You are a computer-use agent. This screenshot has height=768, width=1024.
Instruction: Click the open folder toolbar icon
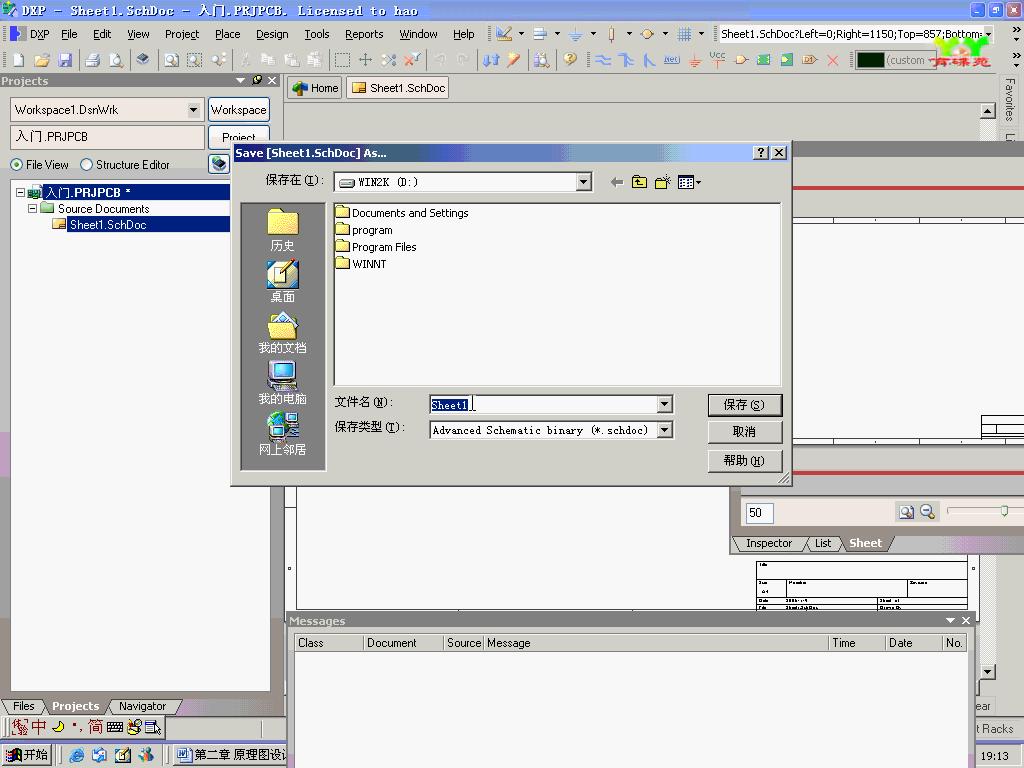point(42,60)
